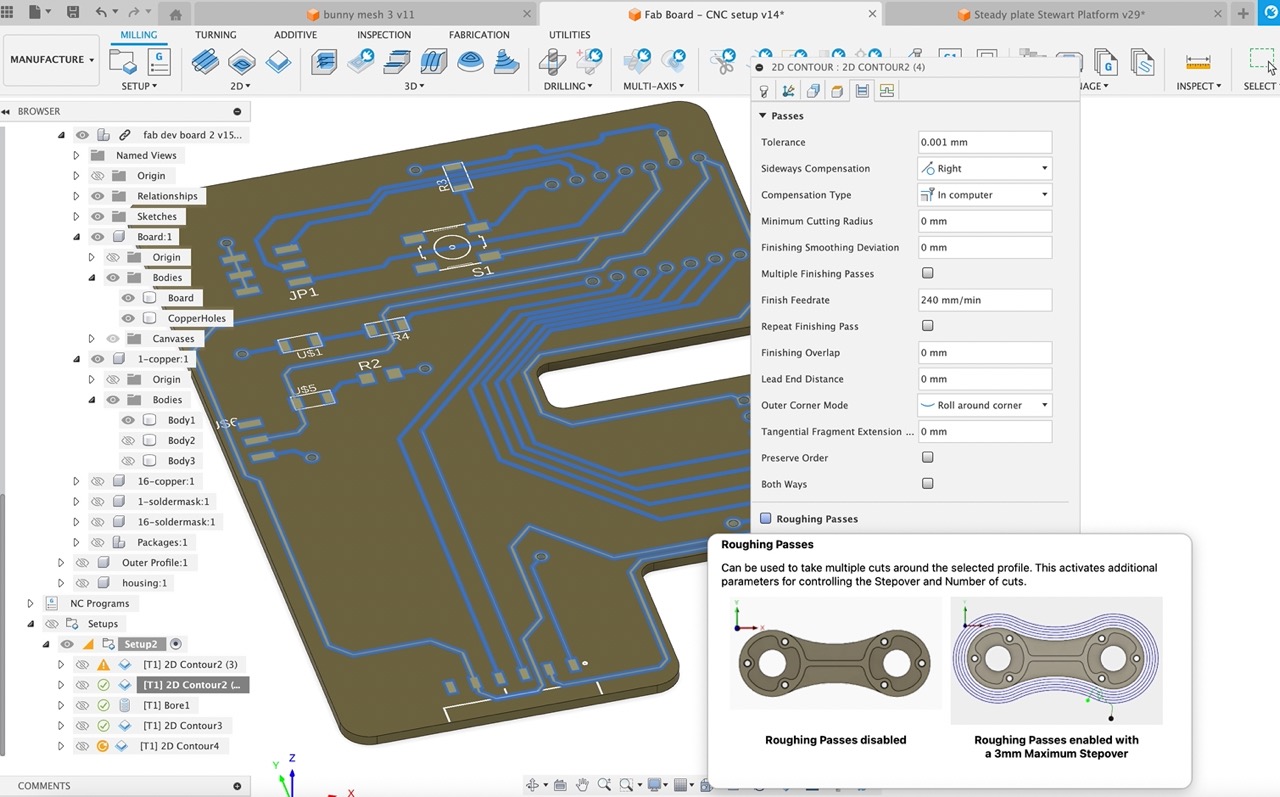This screenshot has width=1280, height=797.
Task: Click the new Setup icon in toolbar
Action: 123,62
